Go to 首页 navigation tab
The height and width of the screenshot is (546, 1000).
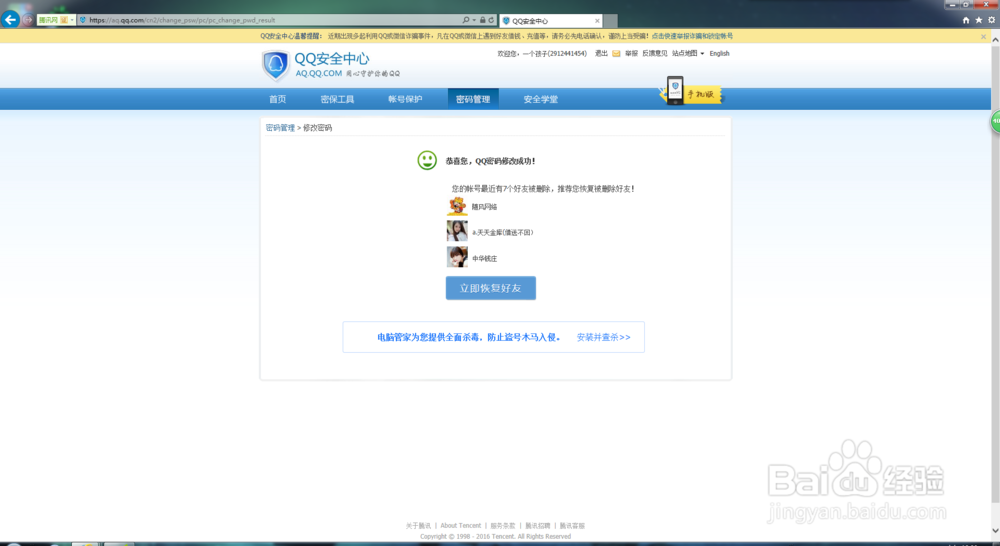277,99
